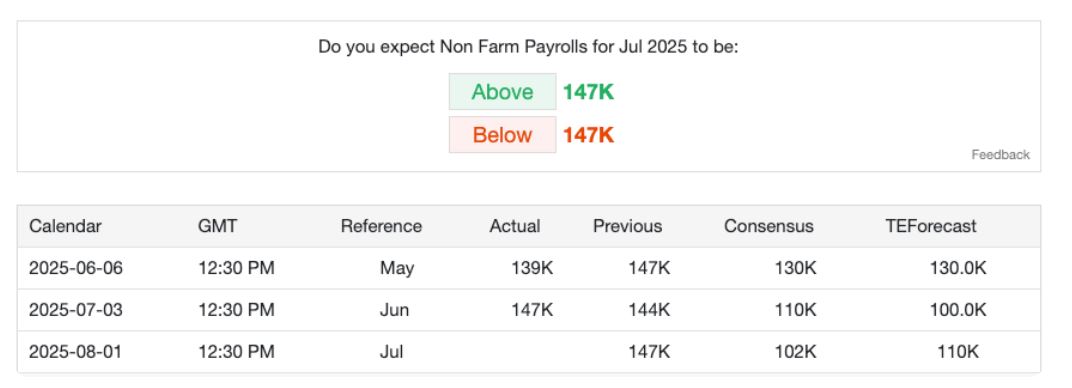Vote Above for Non Farm Payrolls
1072x388 pixels.
click(502, 92)
